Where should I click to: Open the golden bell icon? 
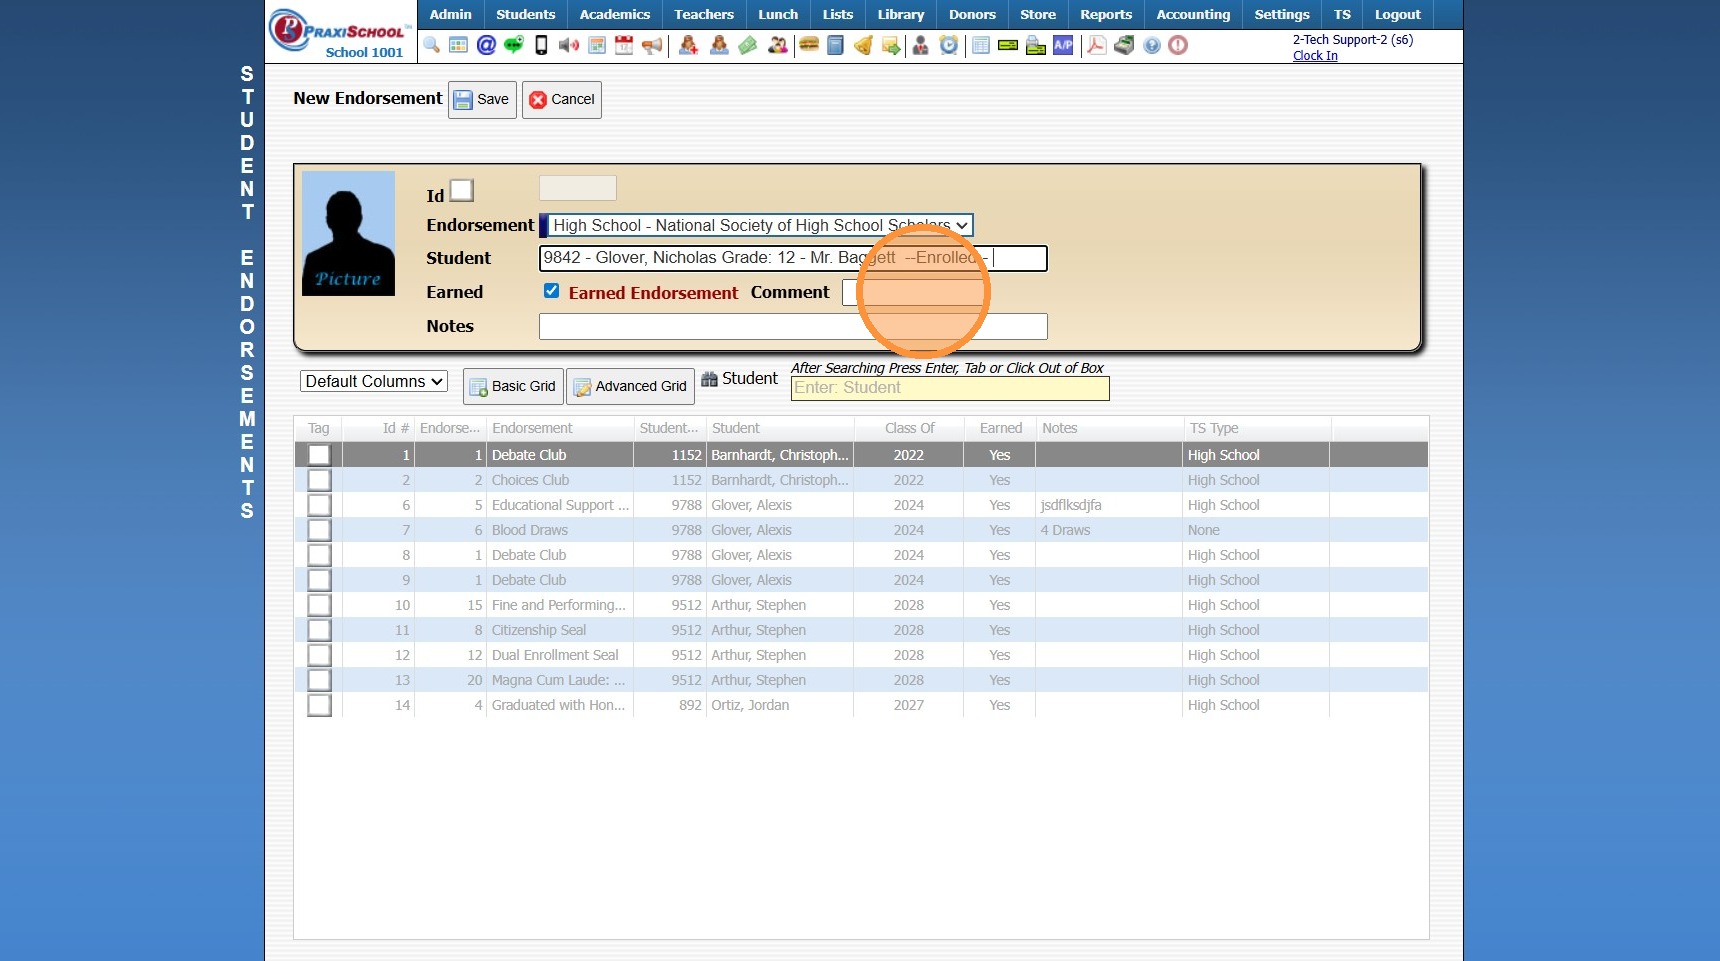863,45
